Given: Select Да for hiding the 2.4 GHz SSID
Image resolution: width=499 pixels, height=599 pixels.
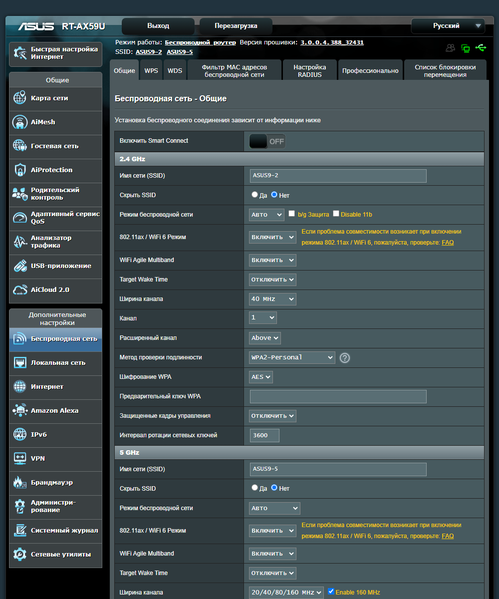Looking at the screenshot, I should [254, 194].
